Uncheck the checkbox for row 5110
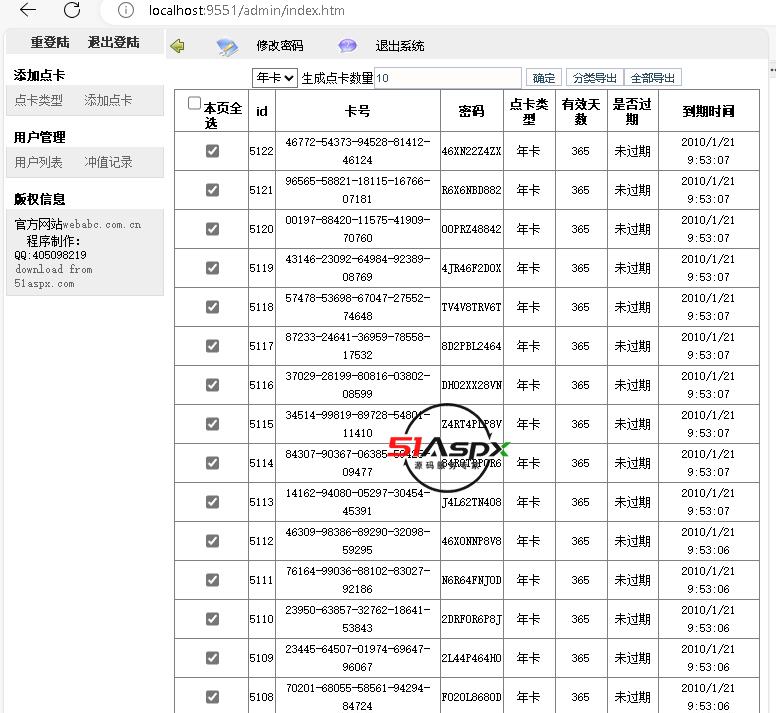The width and height of the screenshot is (776, 713). (212, 619)
